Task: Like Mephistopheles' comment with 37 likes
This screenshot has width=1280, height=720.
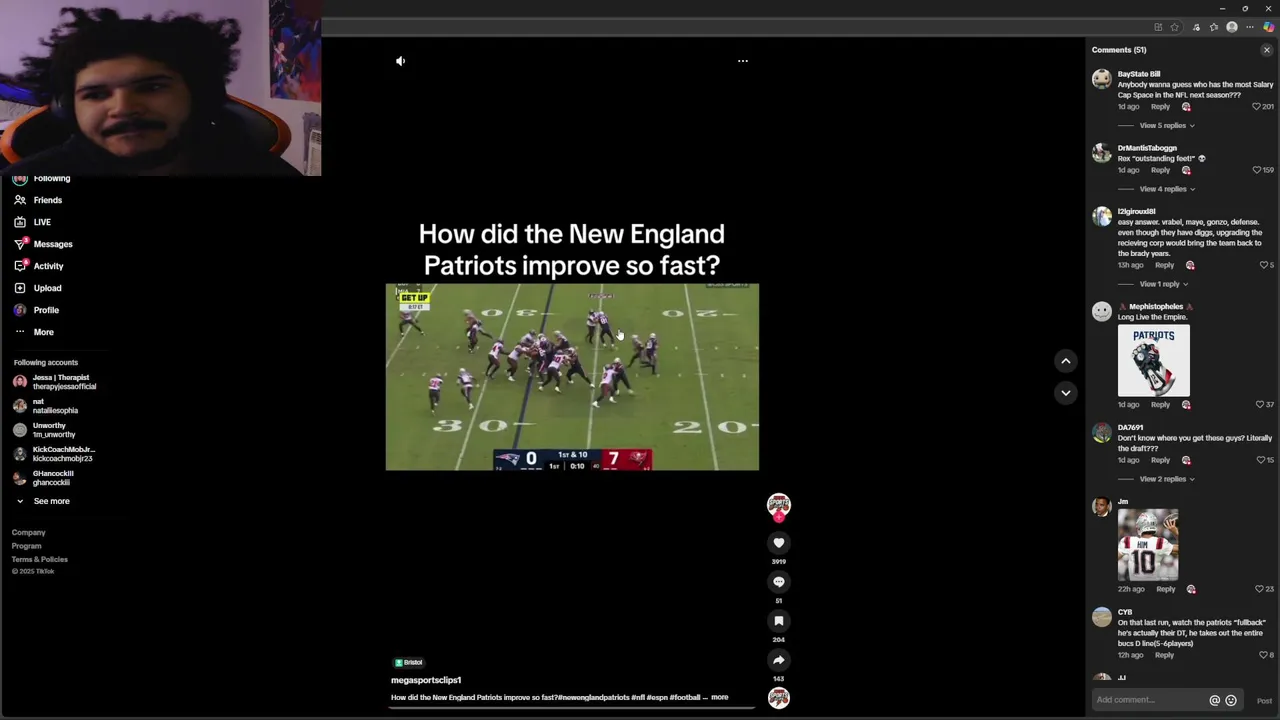Action: 1260,405
